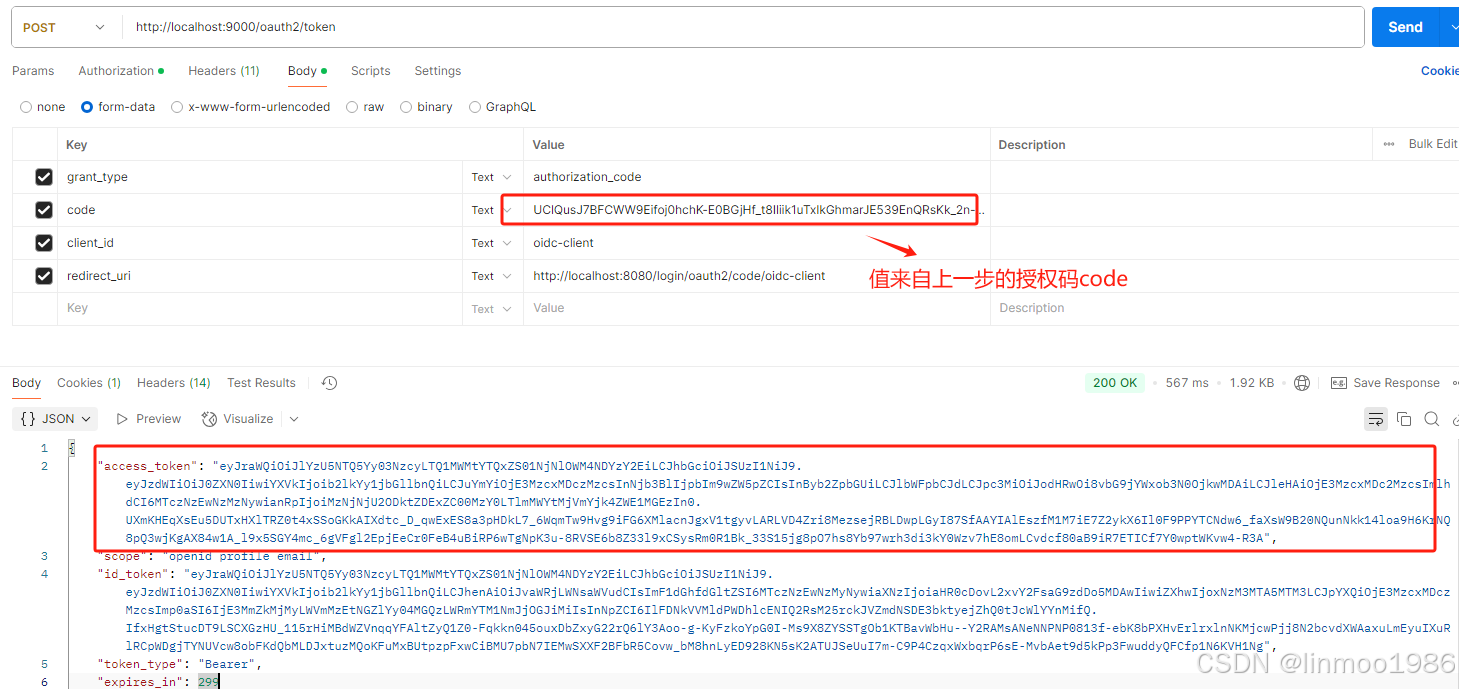Select the none body type
Image resolution: width=1459 pixels, height=689 pixels.
pyautogui.click(x=43, y=107)
